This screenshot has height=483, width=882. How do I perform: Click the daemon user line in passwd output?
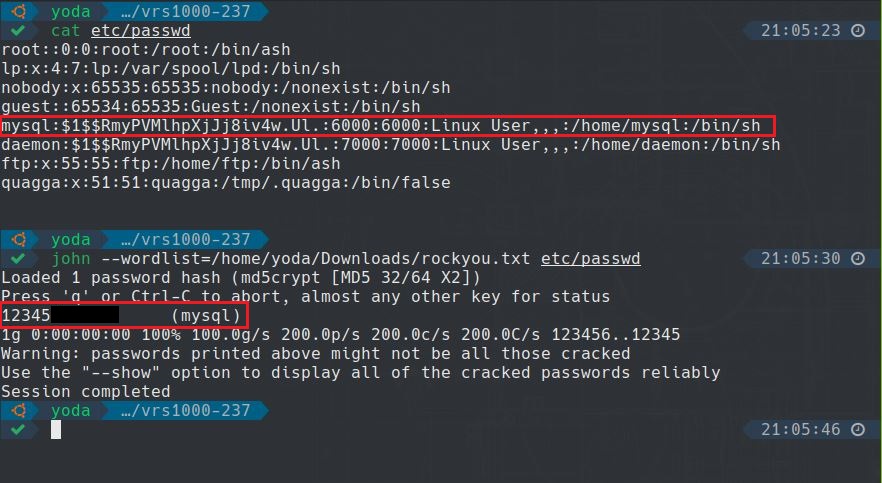point(390,145)
